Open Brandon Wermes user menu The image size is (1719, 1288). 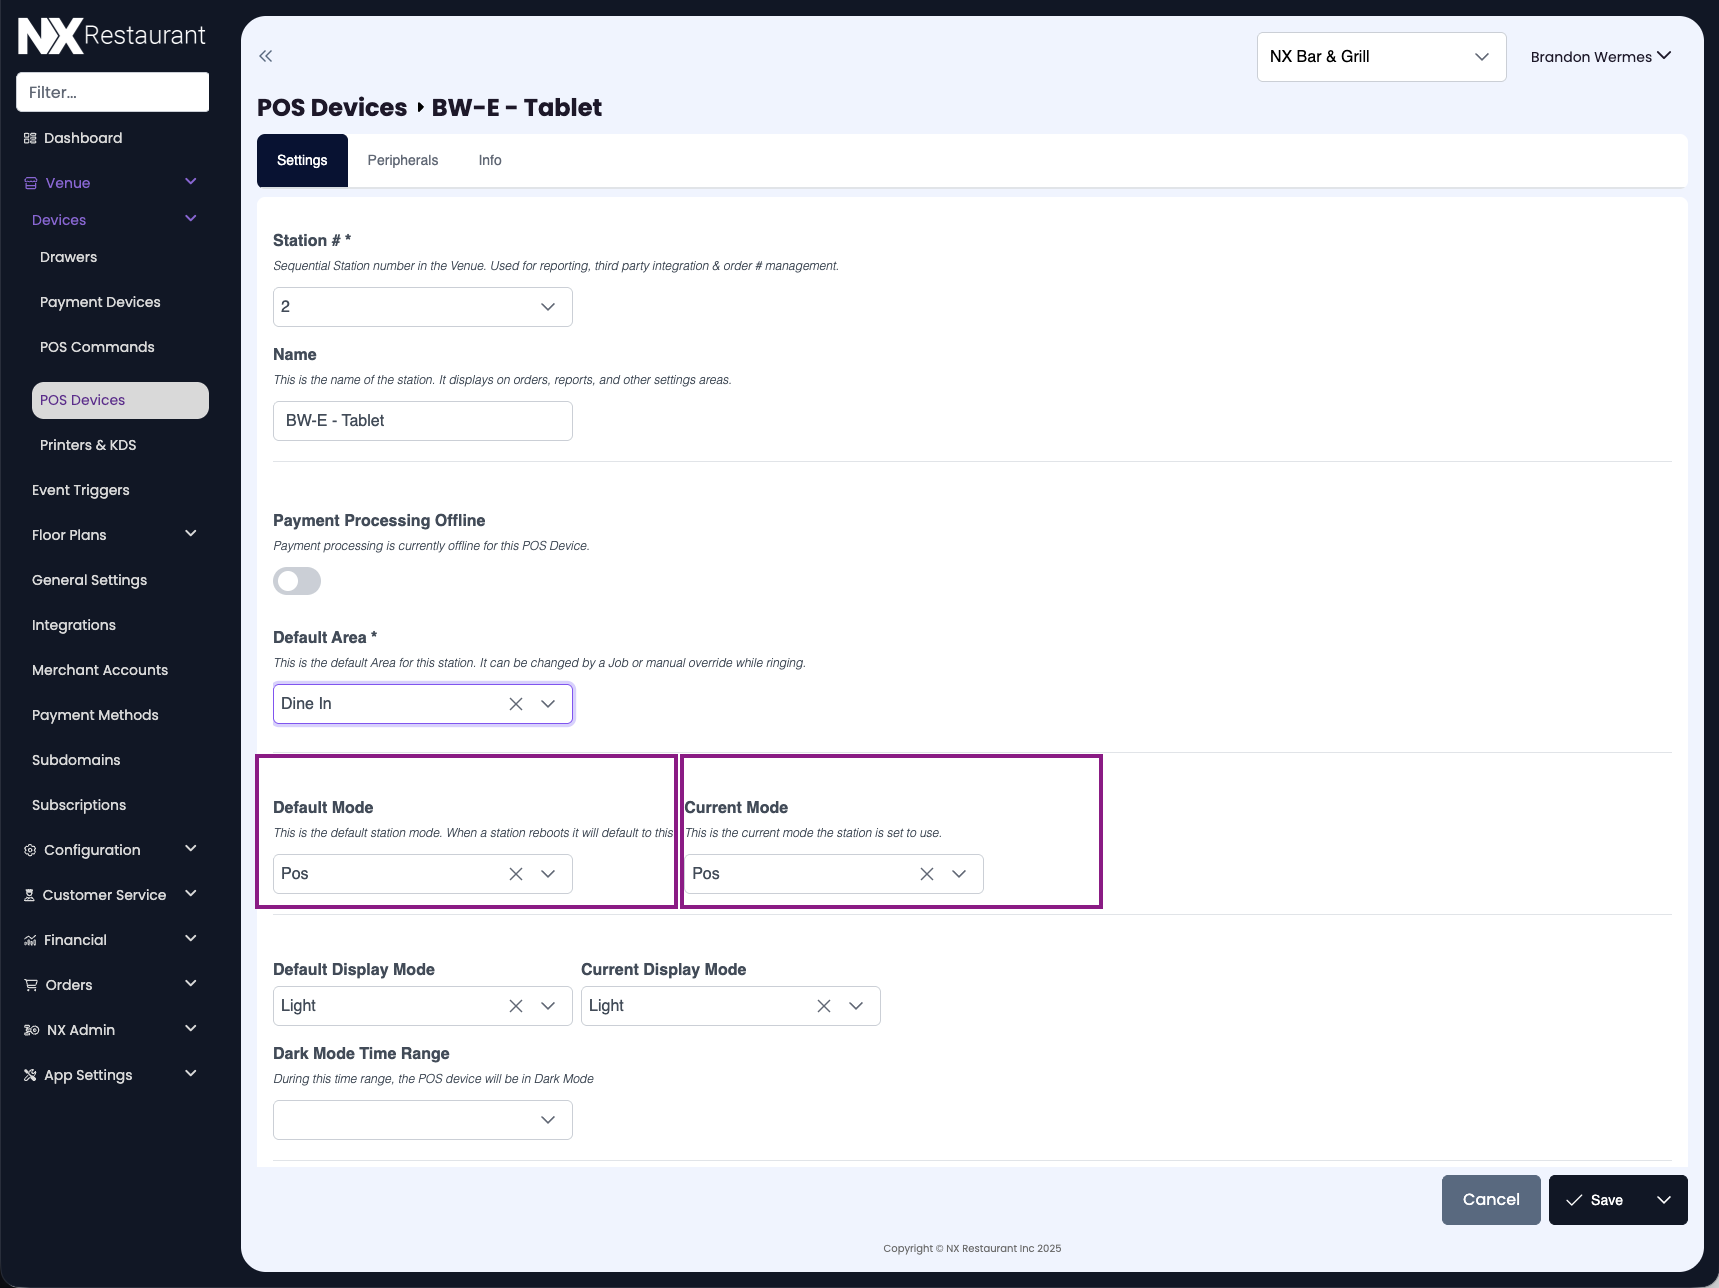click(1600, 57)
